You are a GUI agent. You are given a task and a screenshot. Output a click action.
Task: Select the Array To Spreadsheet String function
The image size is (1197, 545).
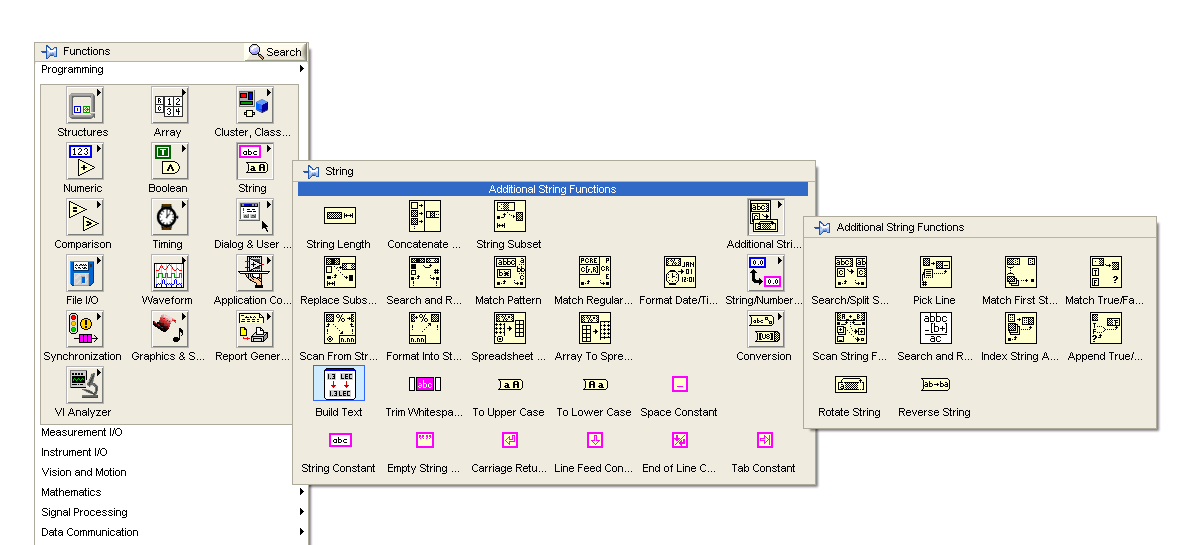594,328
